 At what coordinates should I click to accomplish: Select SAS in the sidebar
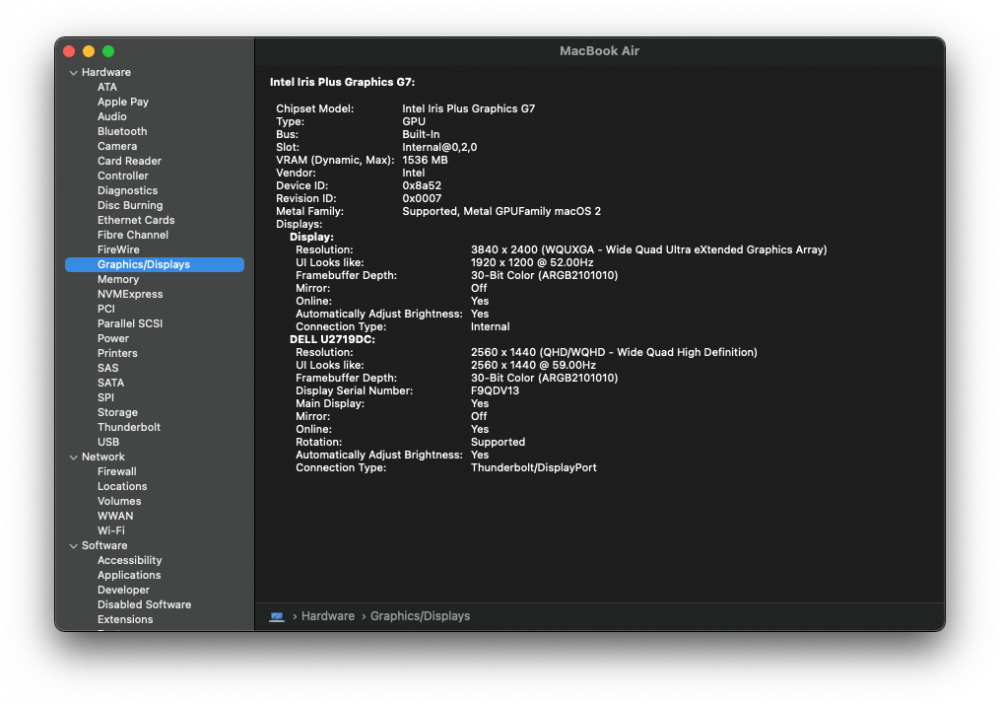click(x=108, y=368)
